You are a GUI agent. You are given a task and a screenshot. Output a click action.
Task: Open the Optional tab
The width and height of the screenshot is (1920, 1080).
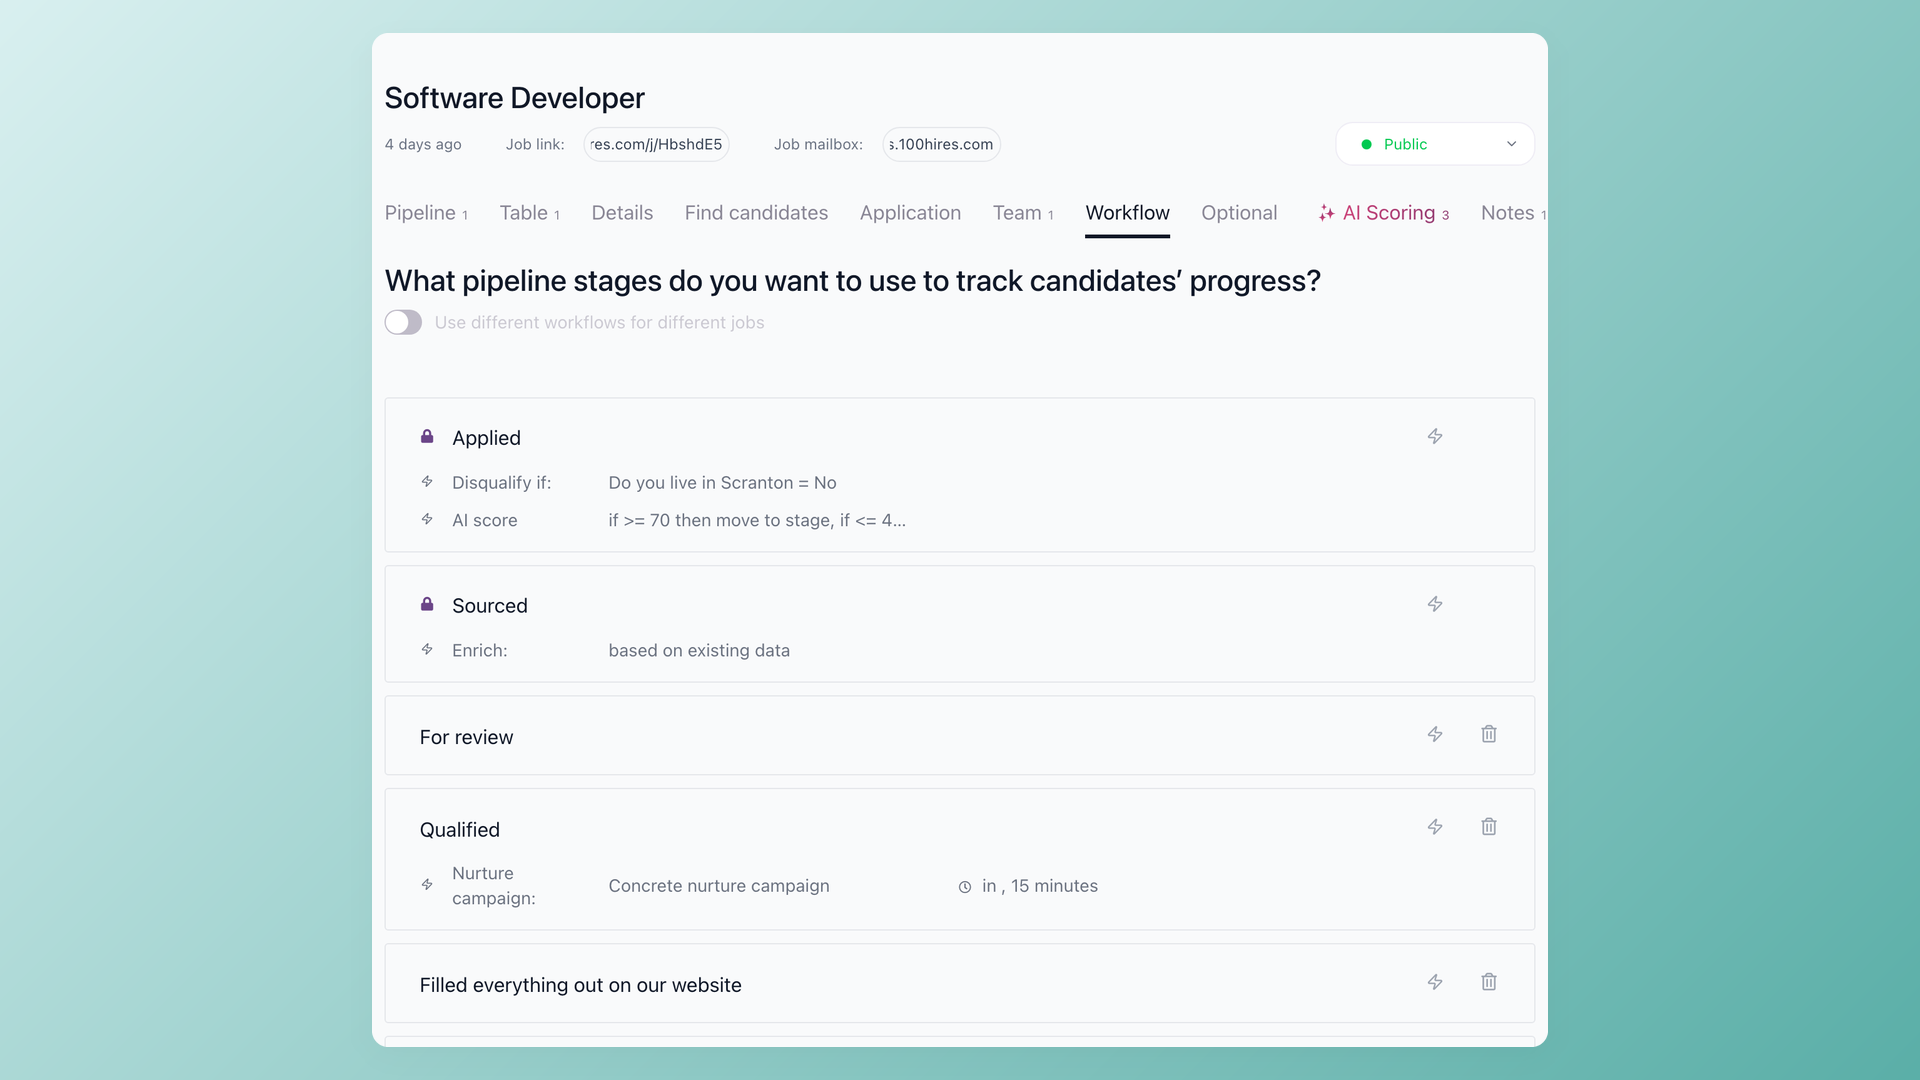1239,213
